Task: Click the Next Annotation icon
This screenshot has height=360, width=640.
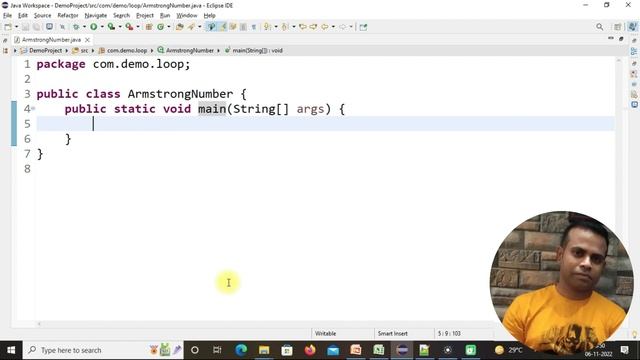Action: [x=267, y=27]
